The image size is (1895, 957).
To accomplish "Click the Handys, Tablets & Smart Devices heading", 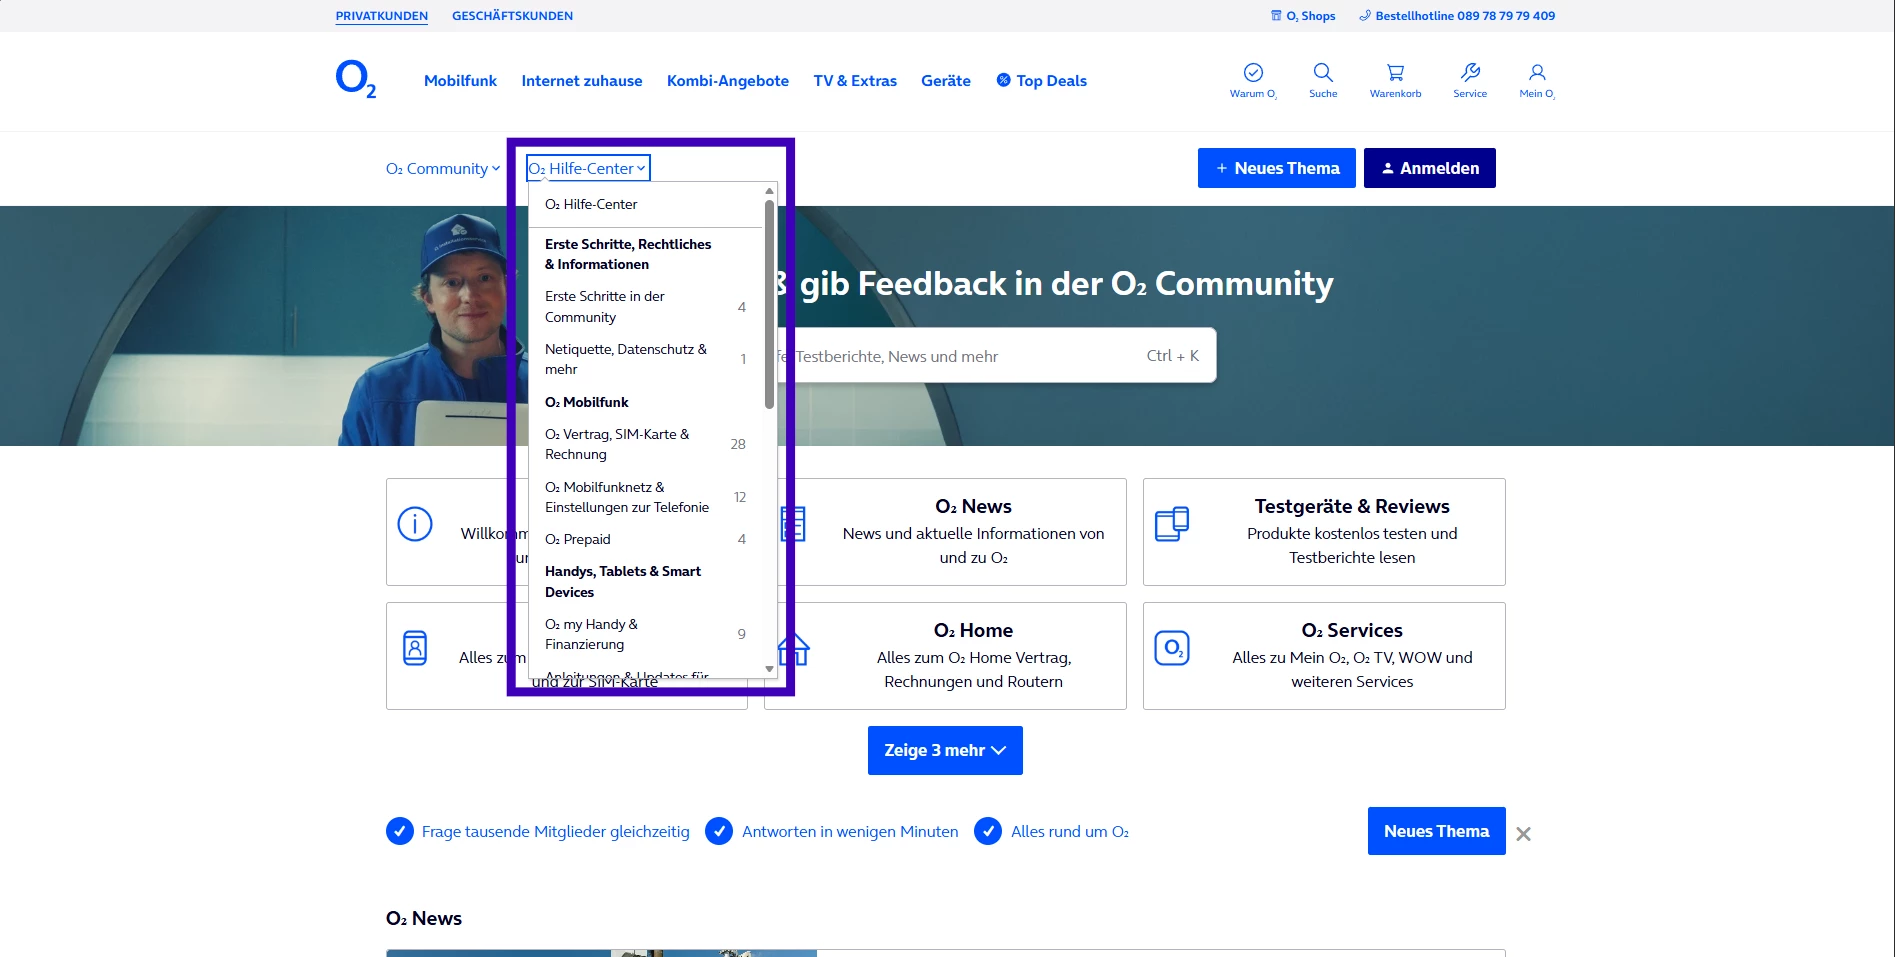I will (x=623, y=582).
